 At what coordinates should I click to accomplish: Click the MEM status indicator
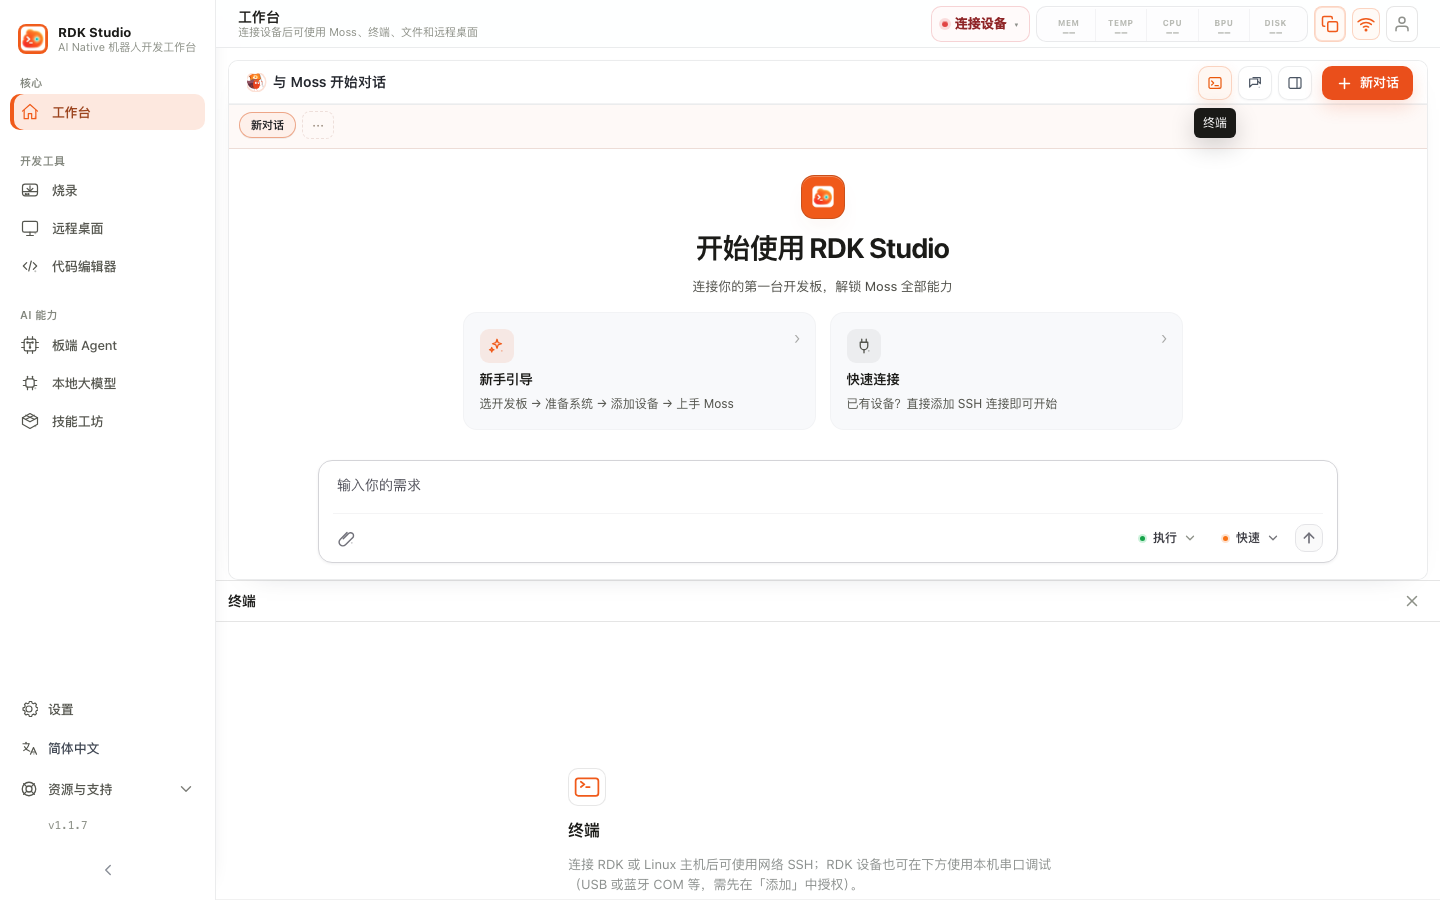point(1068,25)
